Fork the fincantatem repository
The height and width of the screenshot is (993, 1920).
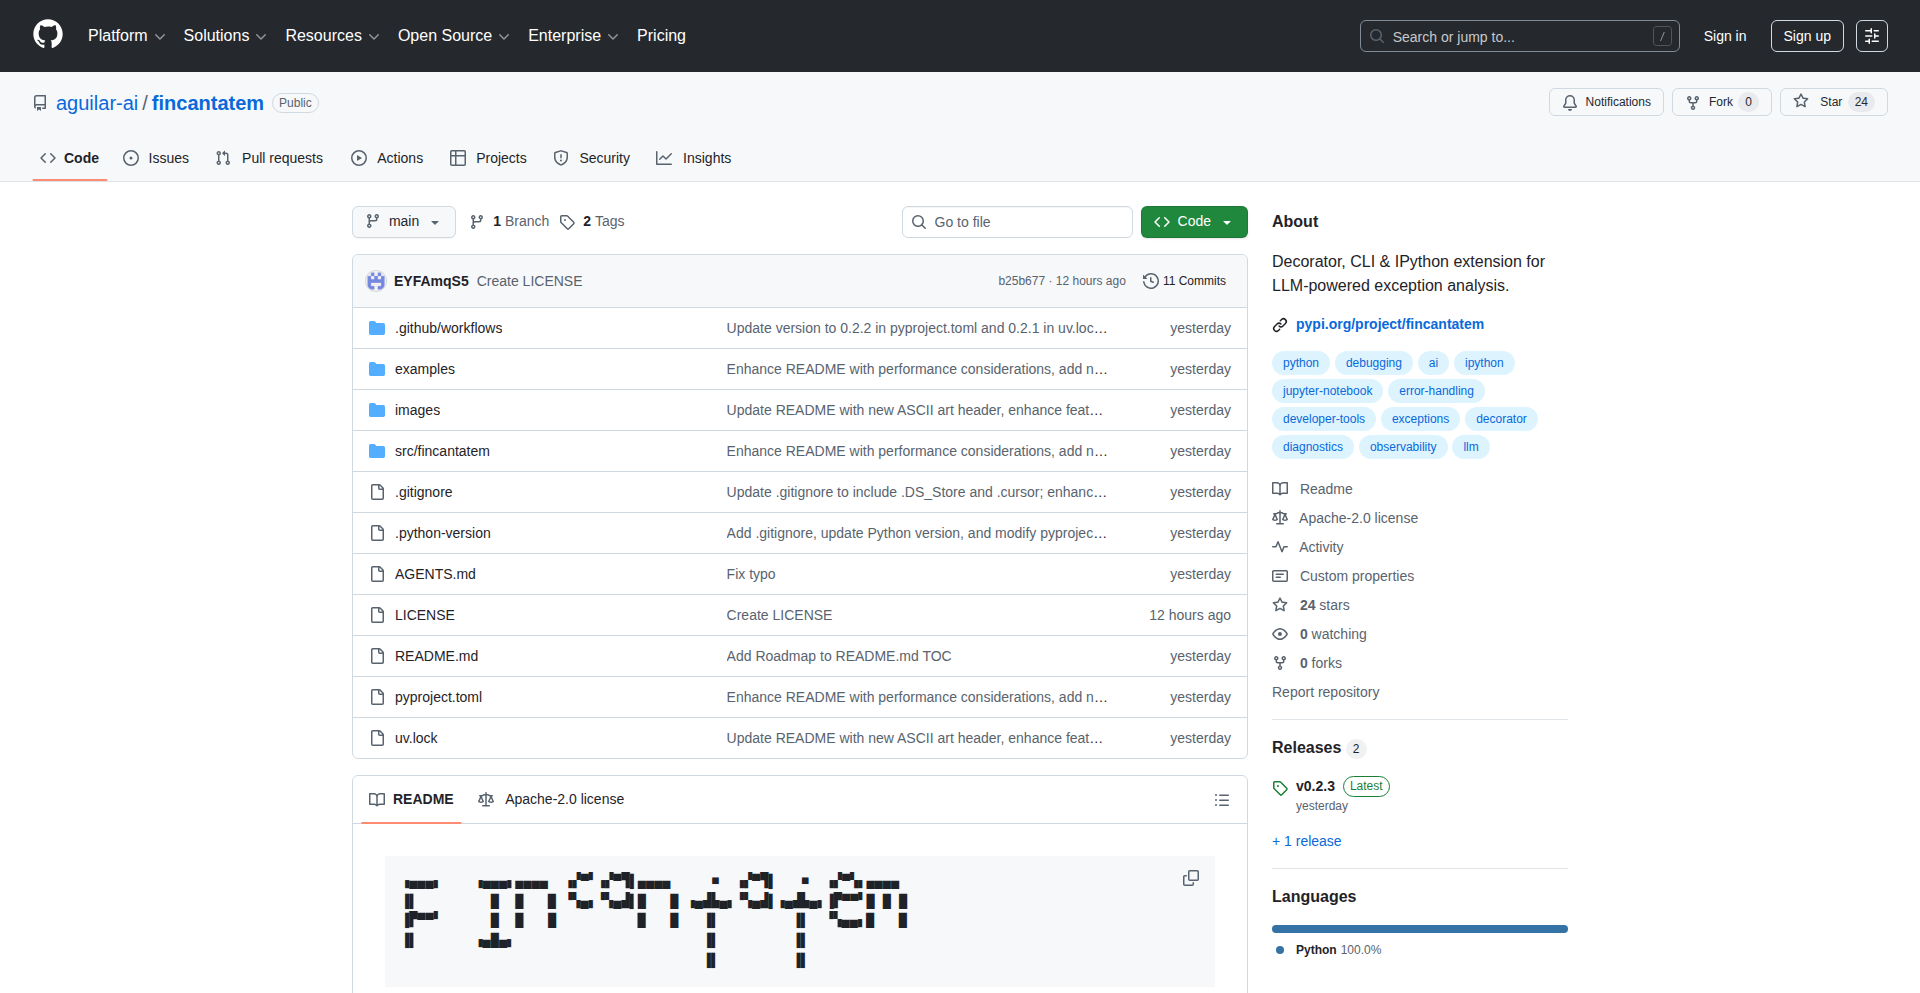click(x=1721, y=102)
